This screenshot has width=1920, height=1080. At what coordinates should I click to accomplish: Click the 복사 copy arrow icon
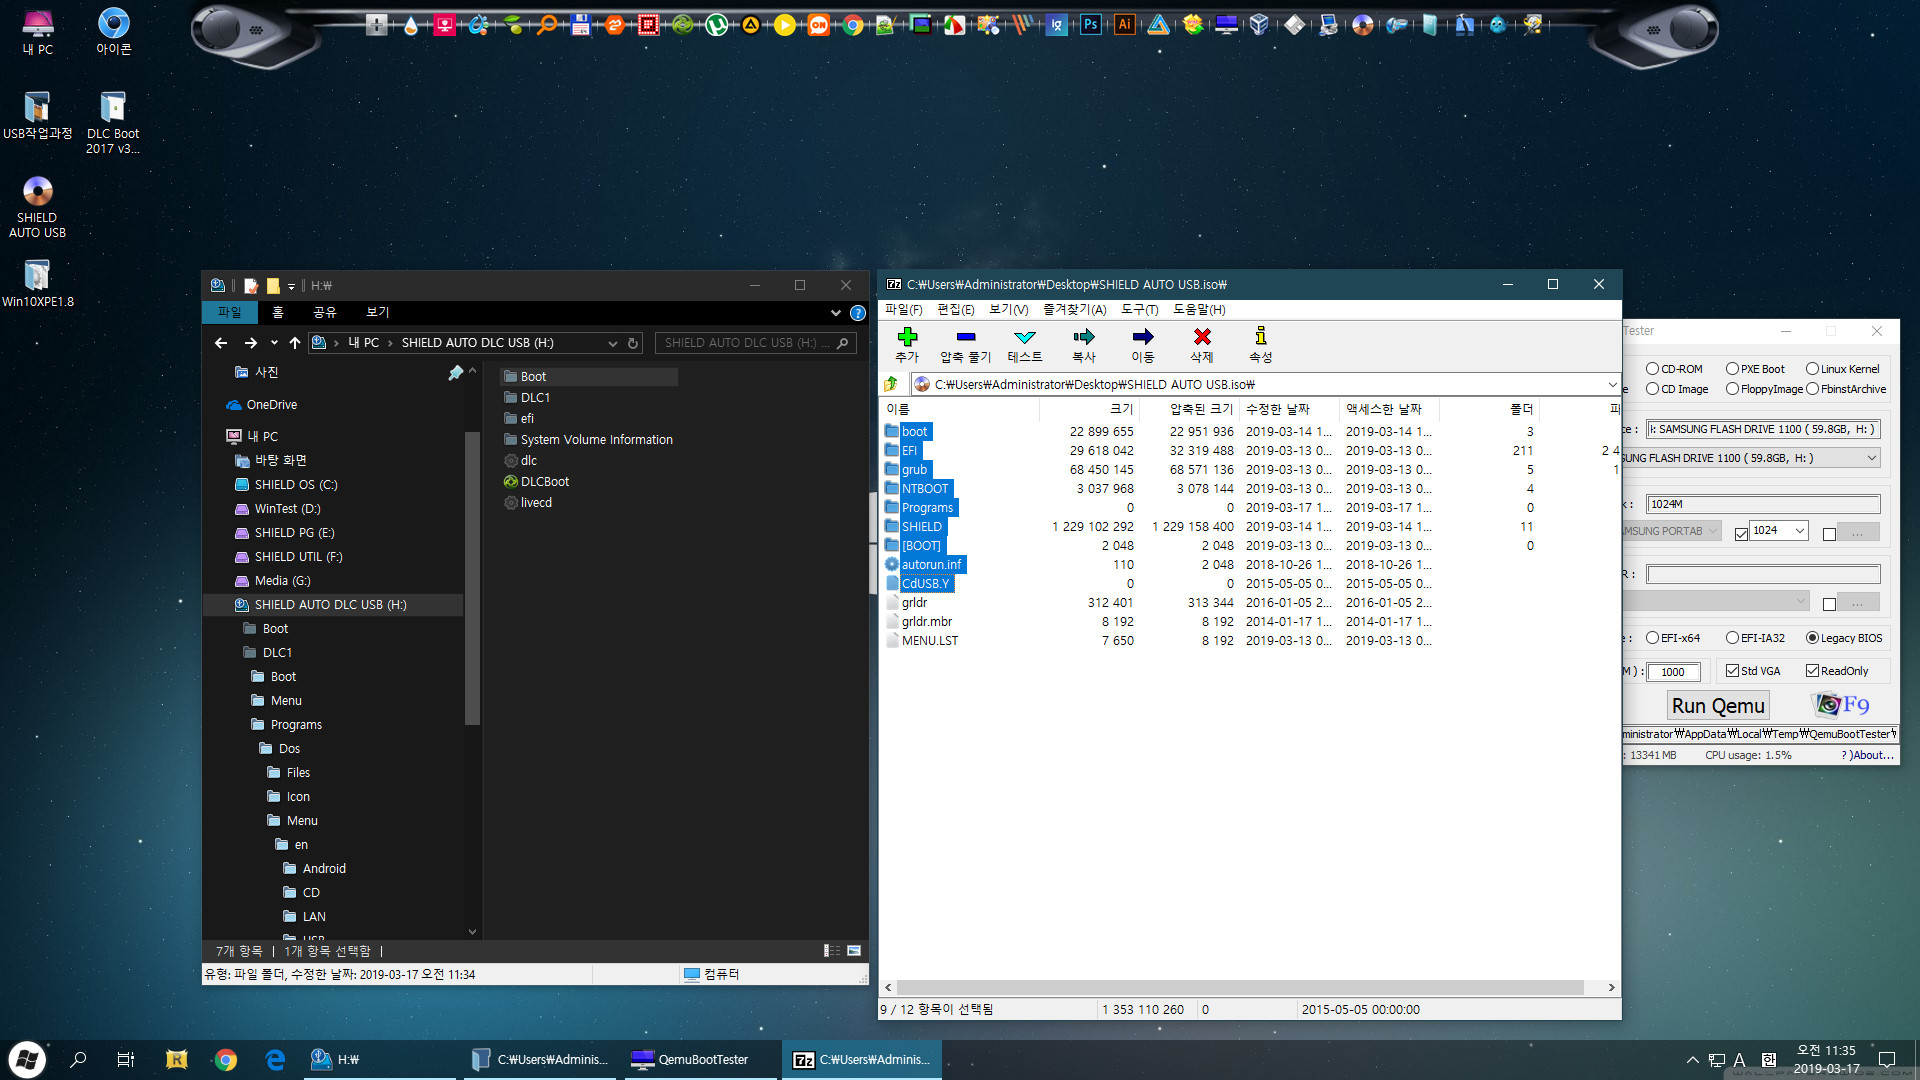tap(1084, 337)
